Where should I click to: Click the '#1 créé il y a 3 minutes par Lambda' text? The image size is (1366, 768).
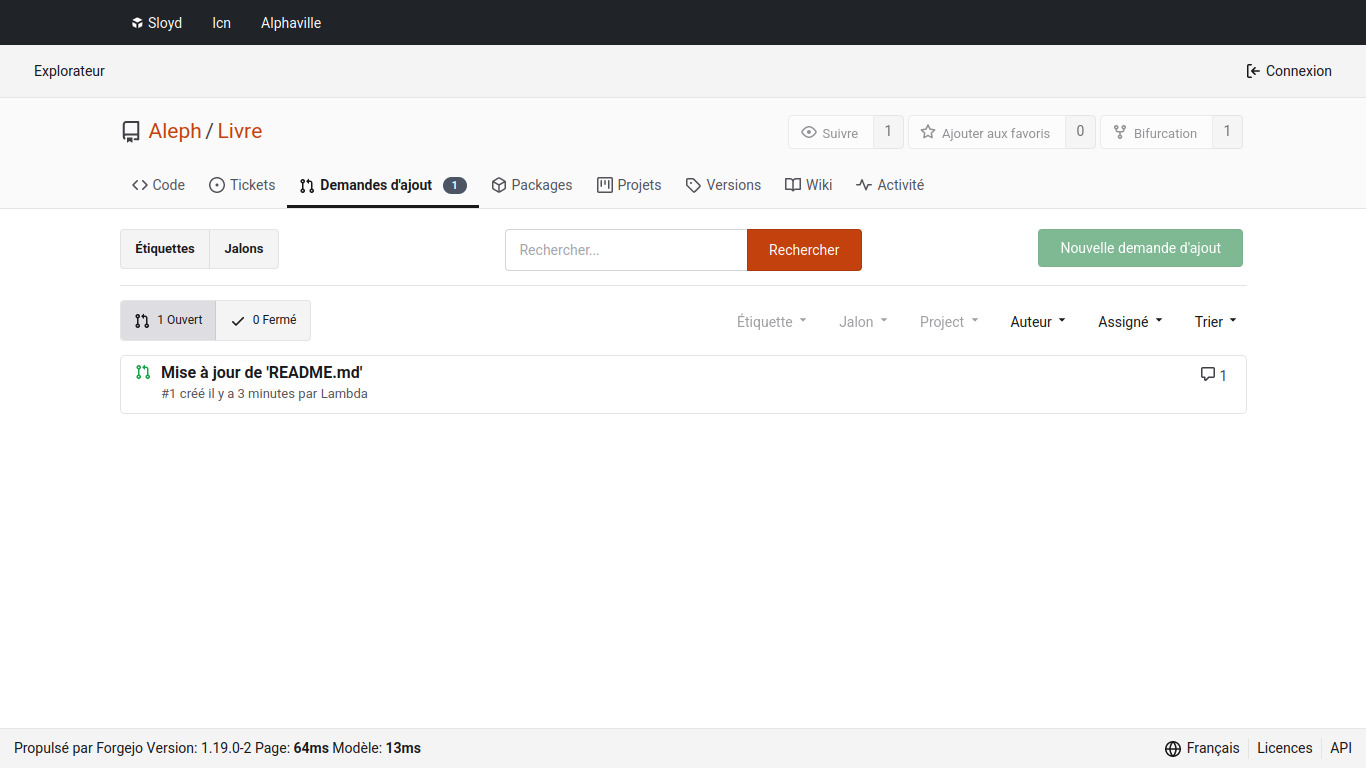[x=264, y=394]
